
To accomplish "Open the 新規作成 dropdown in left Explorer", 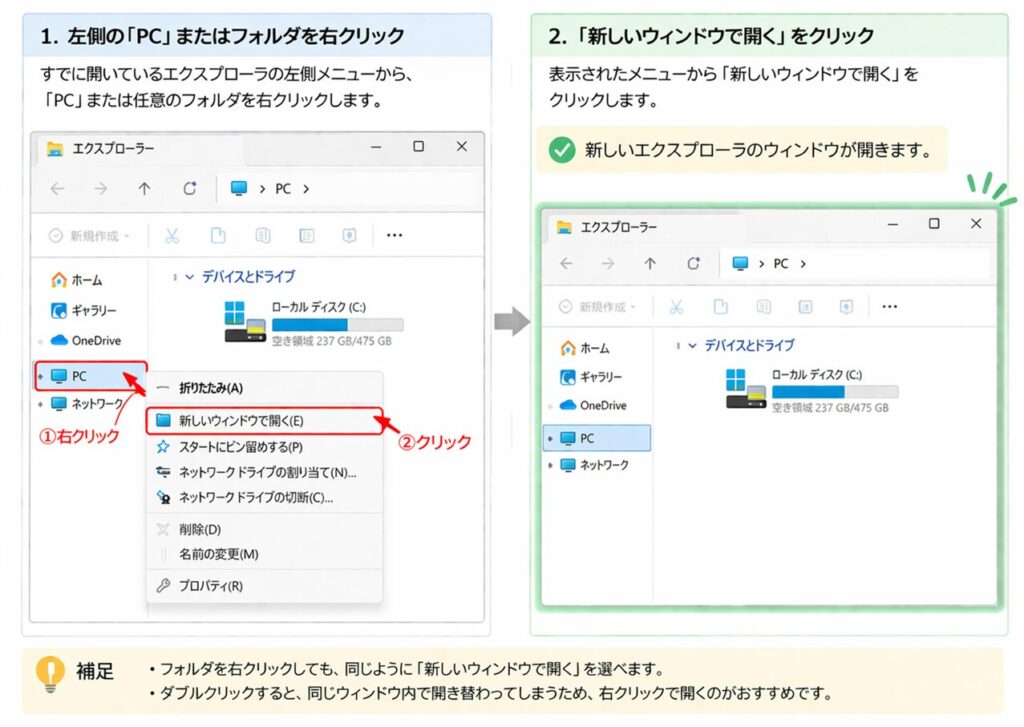I will tap(89, 236).
